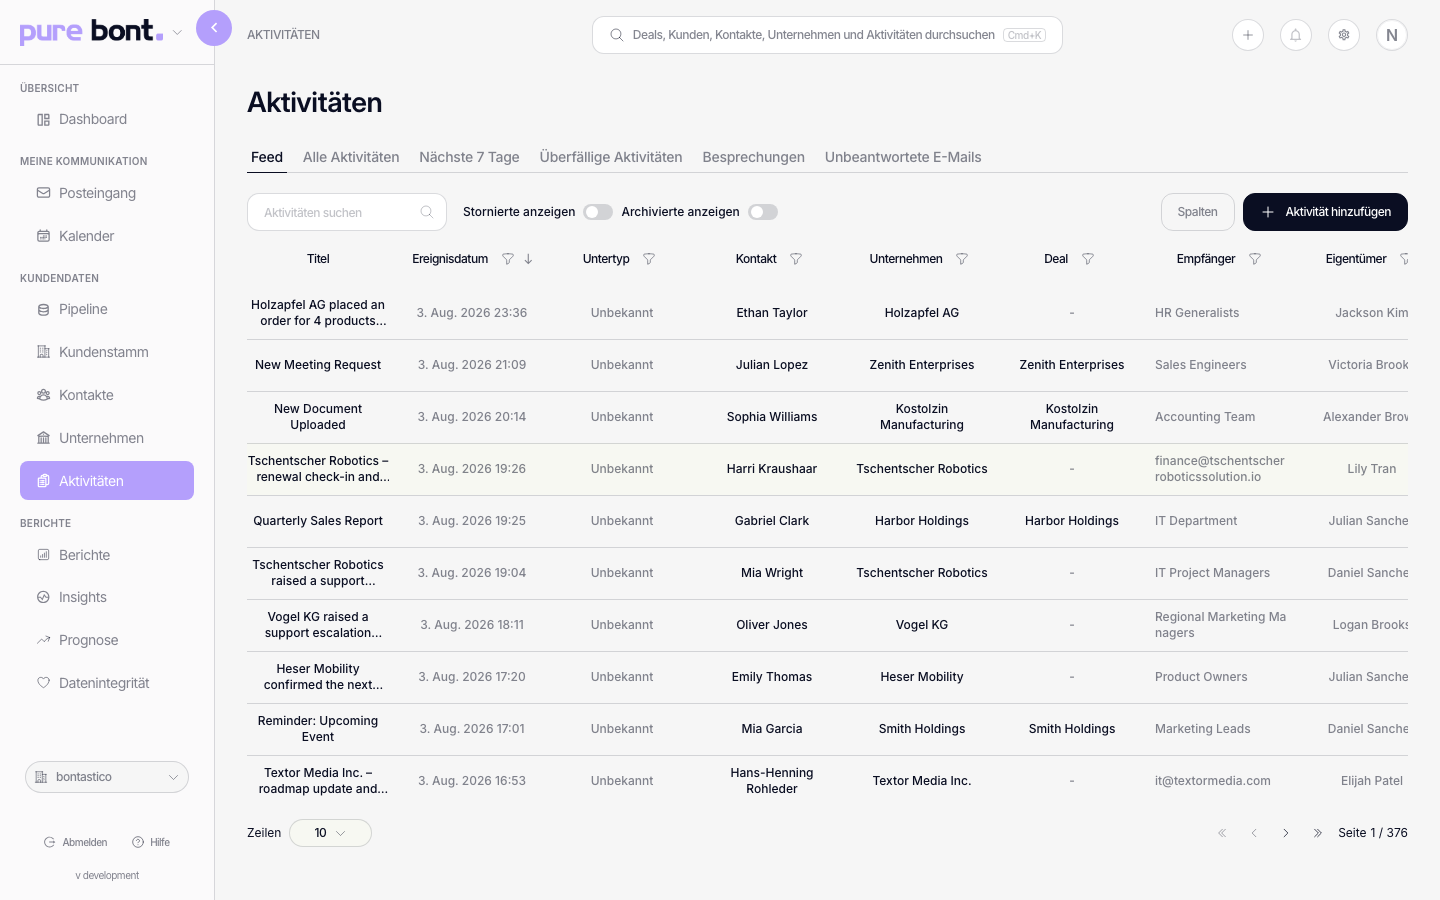1440x900 pixels.
Task: Open Kontakte in the sidebar
Action: pyautogui.click(x=107, y=395)
